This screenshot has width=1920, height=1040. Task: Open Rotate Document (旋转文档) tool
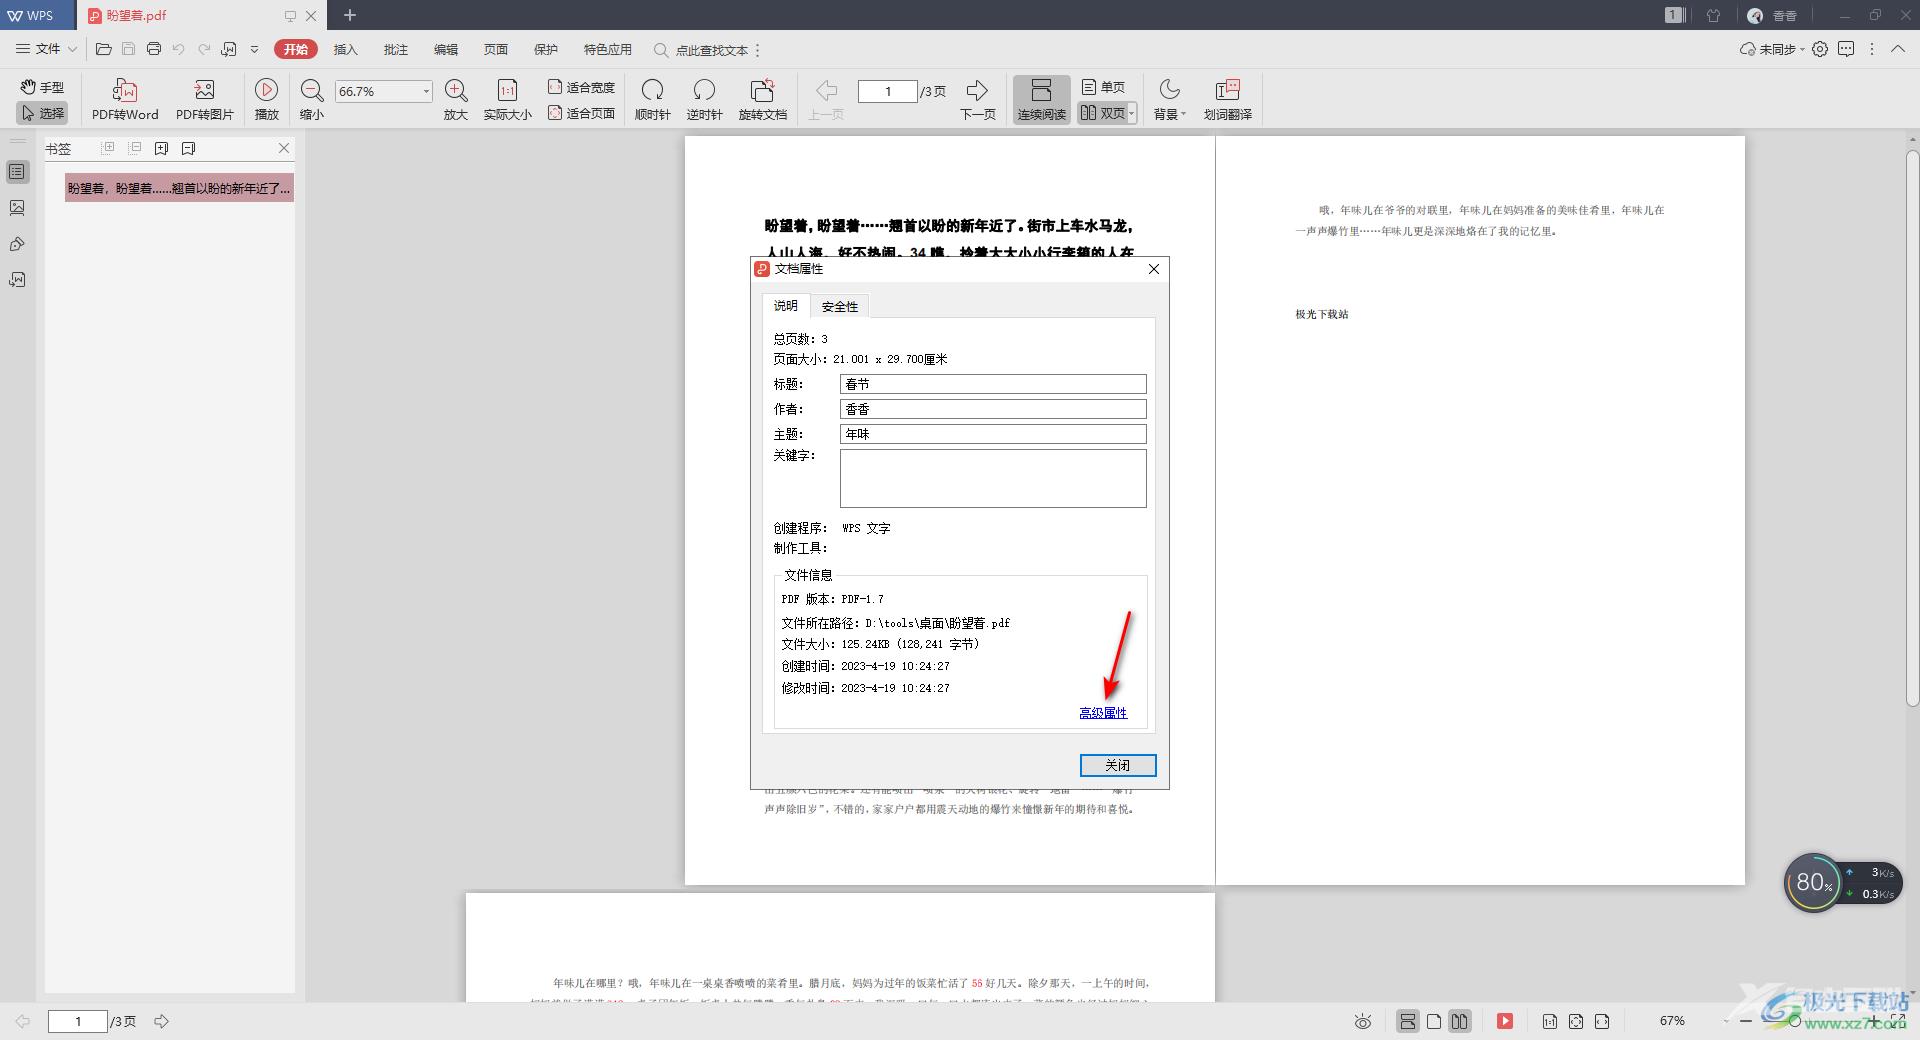pyautogui.click(x=762, y=100)
